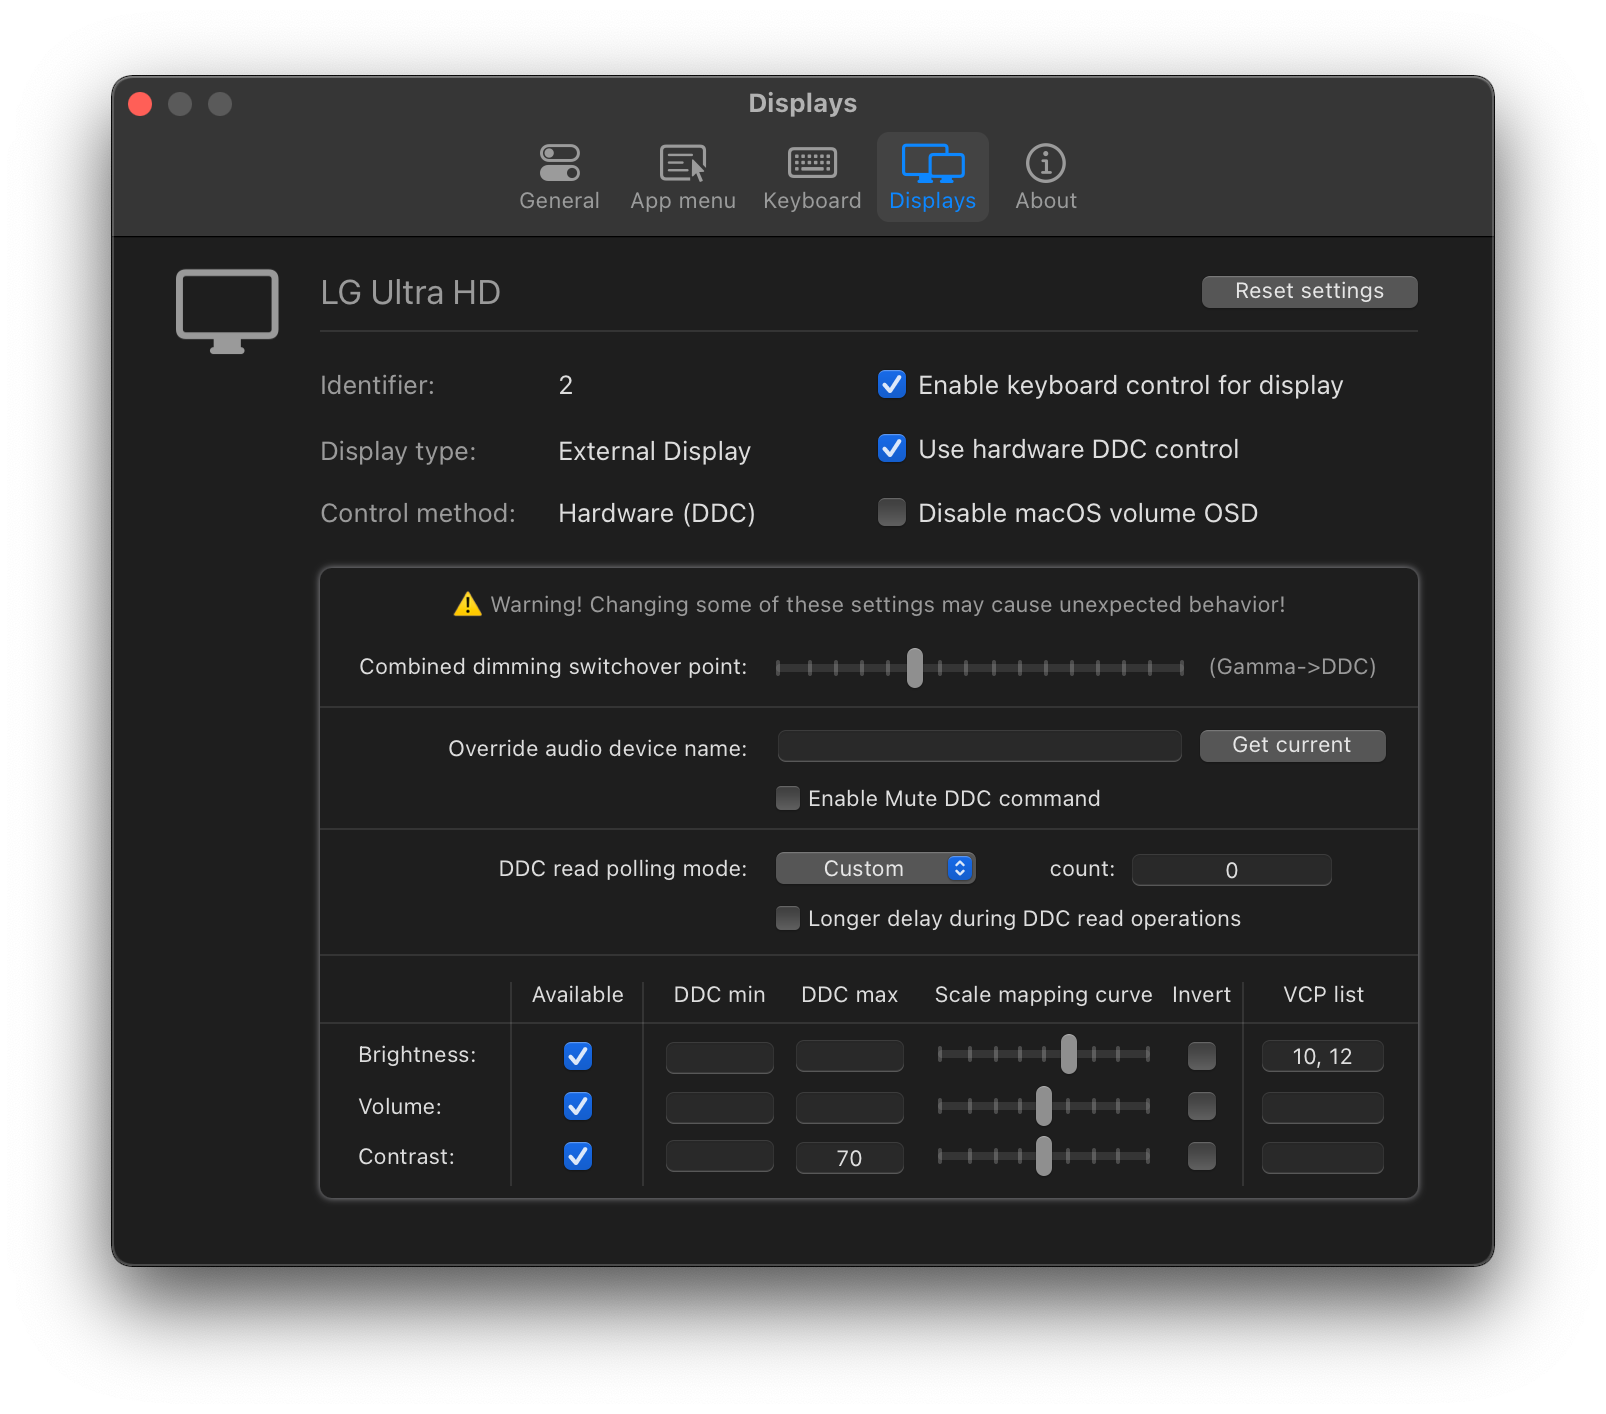1606x1414 pixels.
Task: Click the polling count input field
Action: coord(1230,869)
